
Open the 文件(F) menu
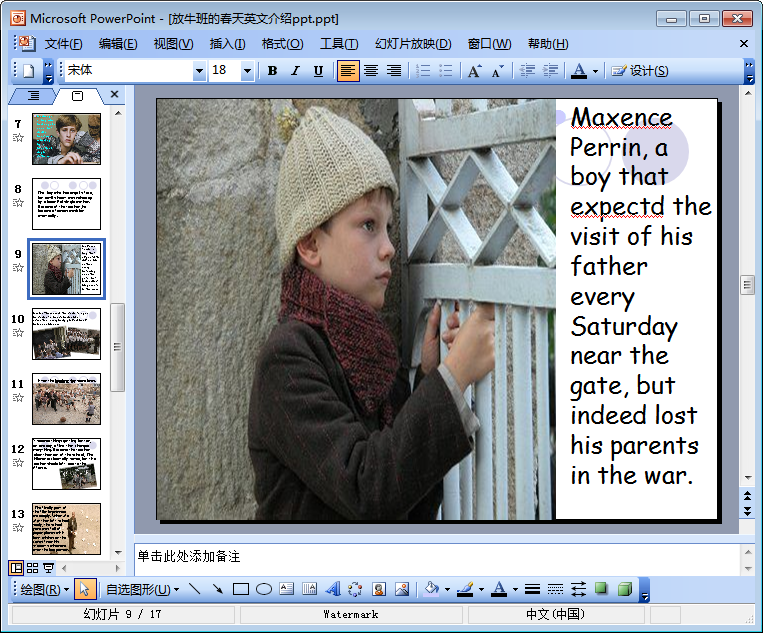pos(64,44)
